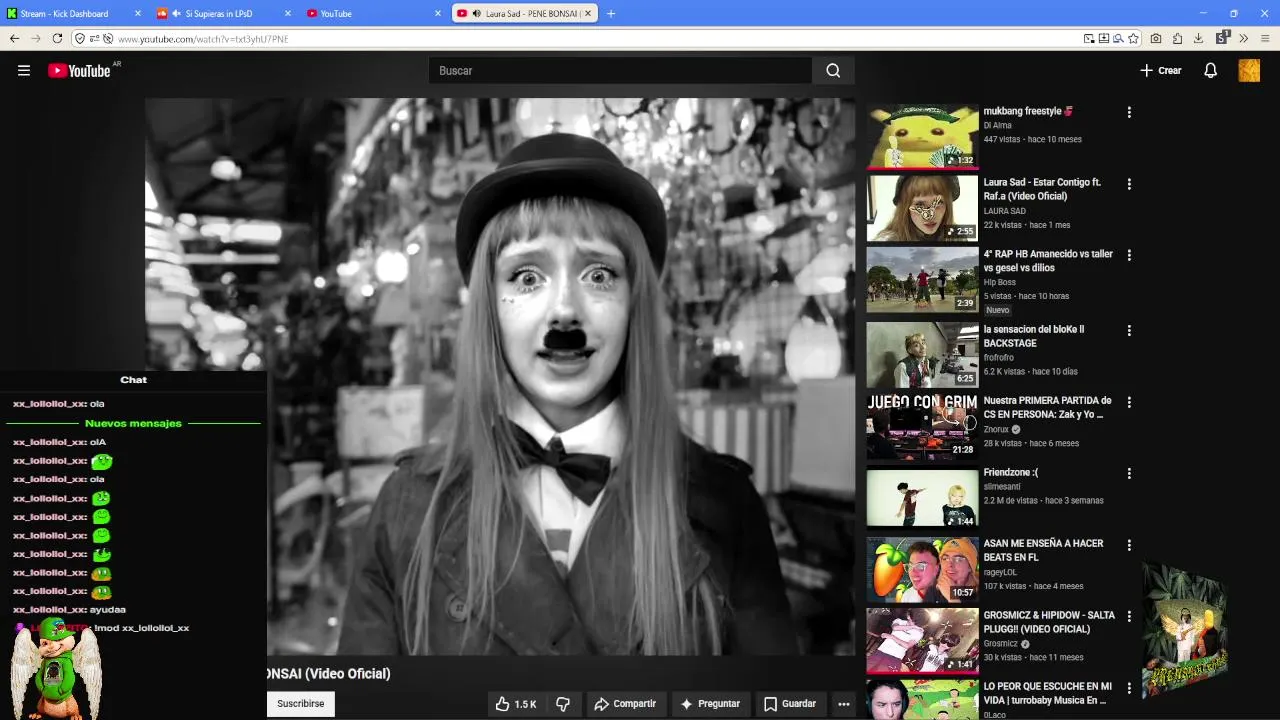Open title 'Nuestra PRIMERA PARTIDA de CS'
Viewport: 1280px width, 720px height.
[1047, 408]
